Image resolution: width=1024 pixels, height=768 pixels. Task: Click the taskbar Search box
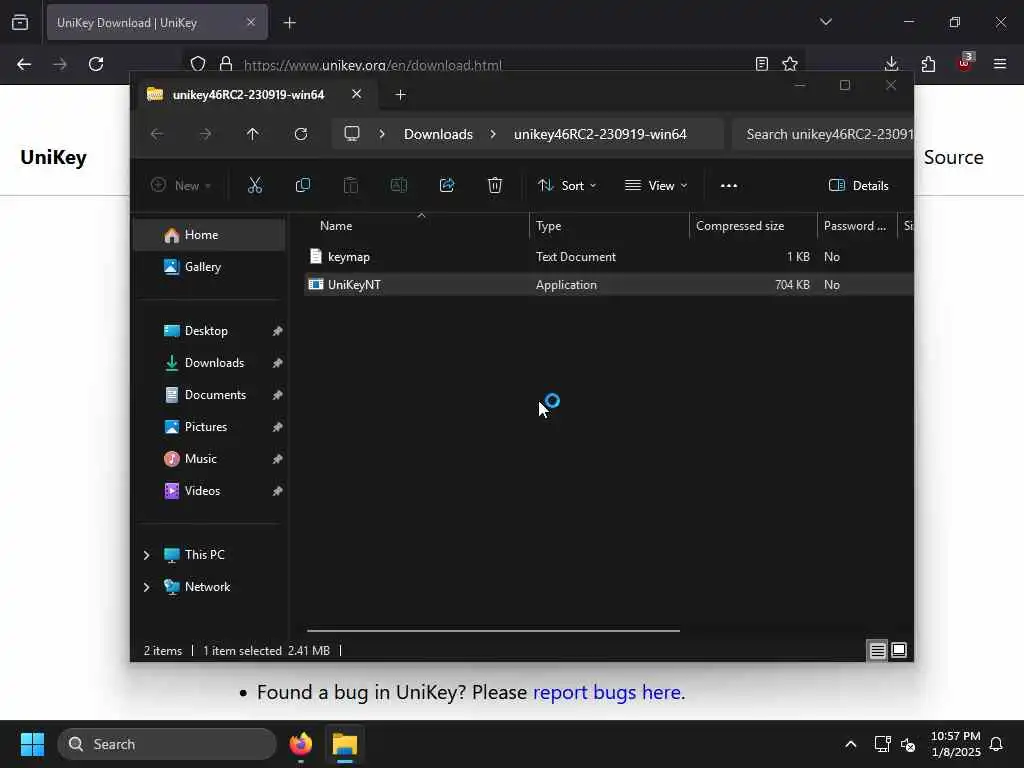pyautogui.click(x=167, y=744)
